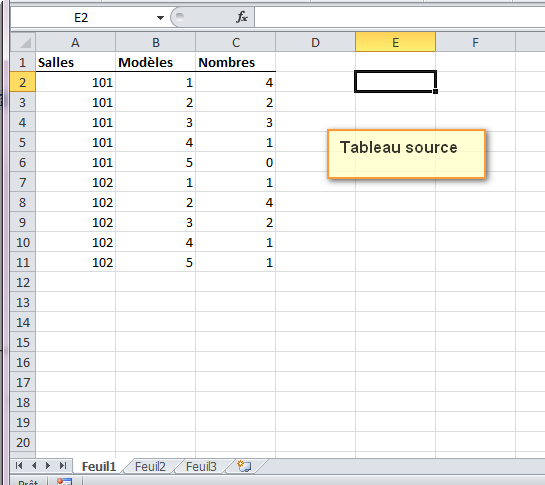Open the Name Box dropdown arrow
The height and width of the screenshot is (485, 545).
coord(160,18)
